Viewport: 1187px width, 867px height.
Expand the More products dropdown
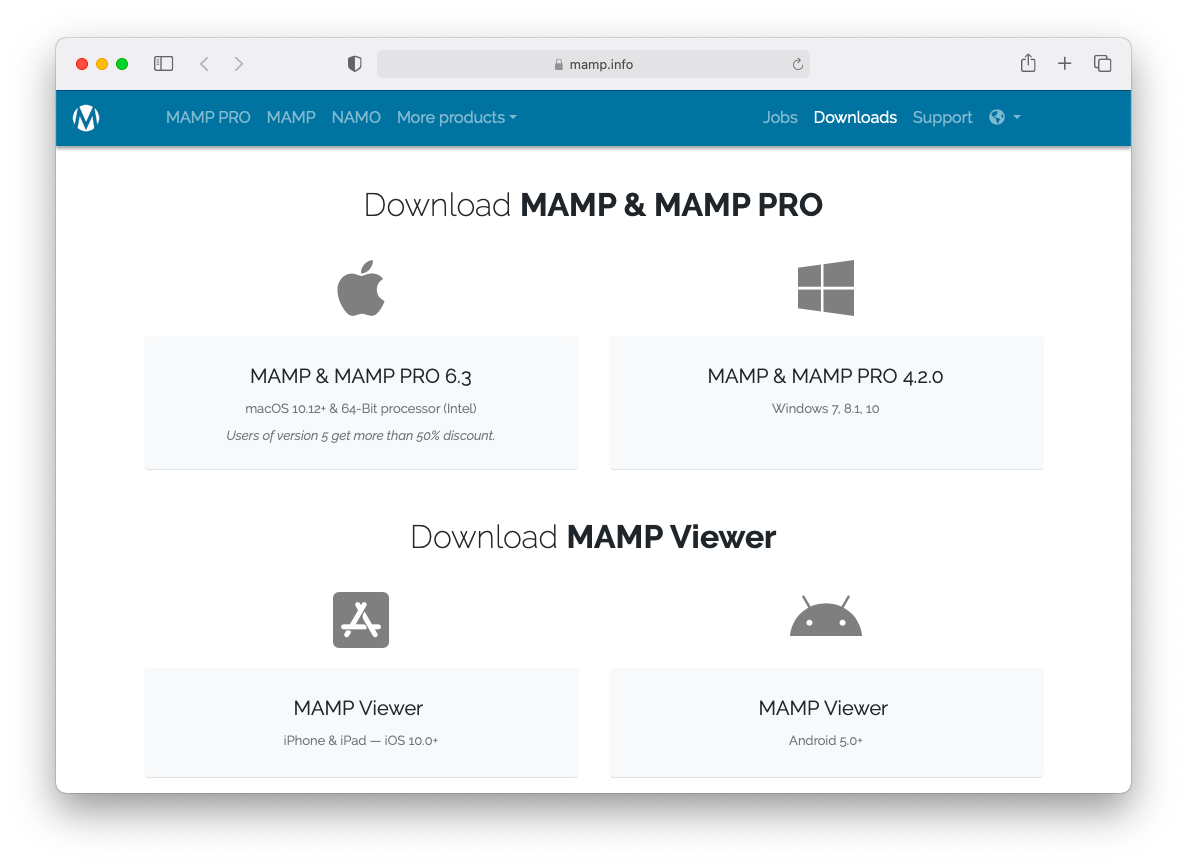click(x=456, y=117)
